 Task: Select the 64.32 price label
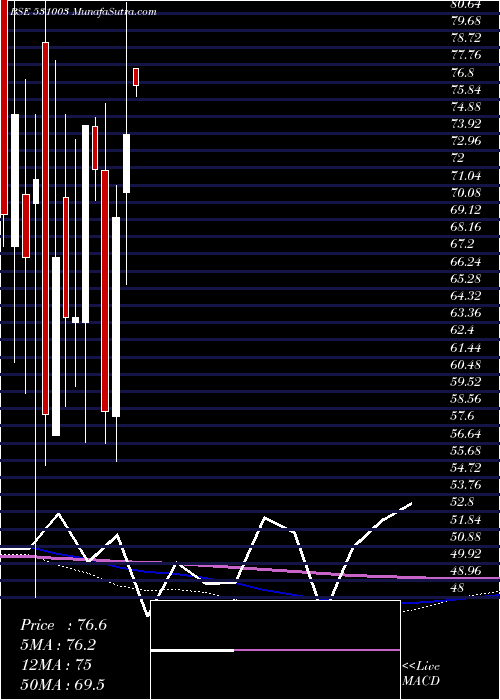point(467,296)
